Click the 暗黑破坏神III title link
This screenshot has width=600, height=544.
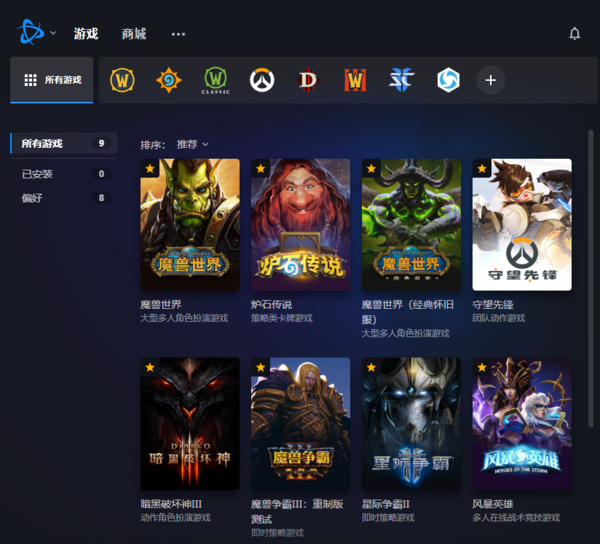(171, 504)
